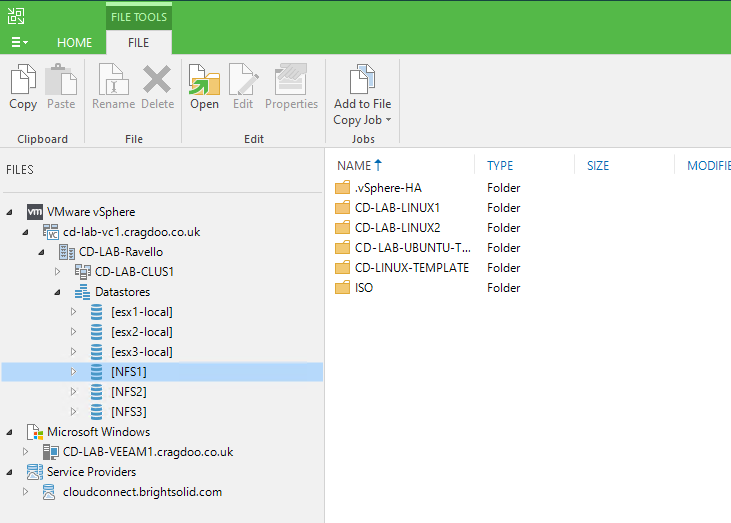Click the Properties icon
This screenshot has width=731, height=523.
[x=291, y=79]
